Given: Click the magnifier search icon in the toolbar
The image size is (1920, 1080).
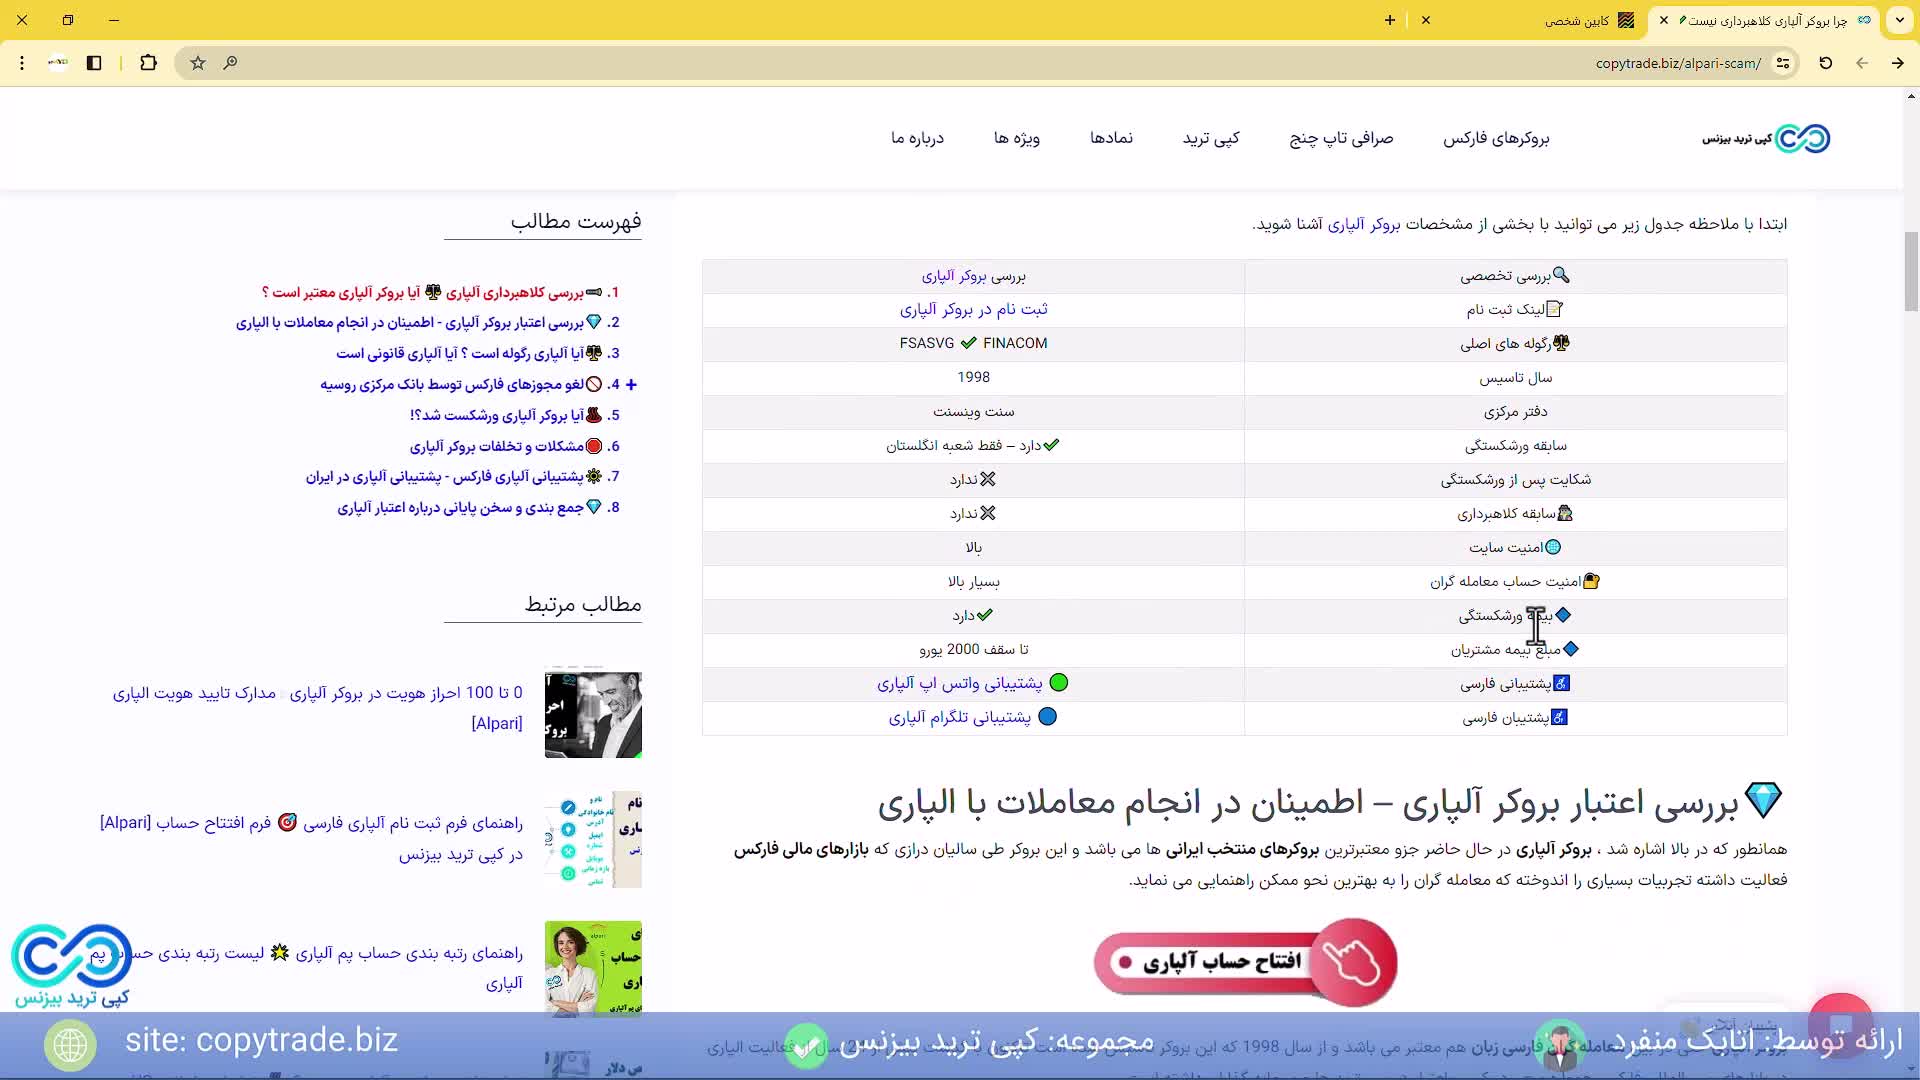Looking at the screenshot, I should (x=231, y=63).
